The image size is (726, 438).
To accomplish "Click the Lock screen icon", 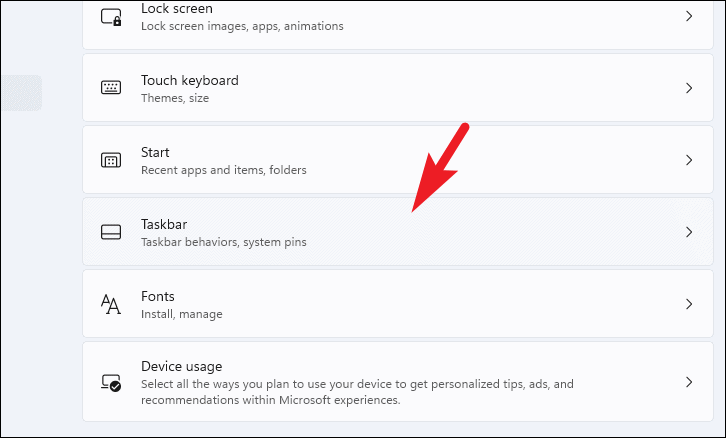I will (111, 17).
